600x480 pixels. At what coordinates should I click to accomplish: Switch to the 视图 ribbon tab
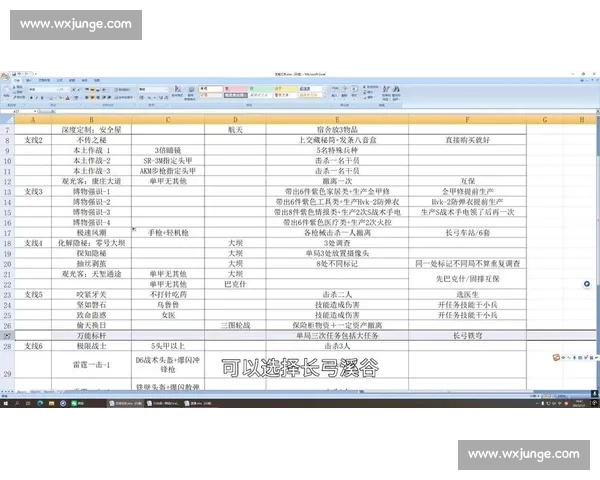pos(96,80)
